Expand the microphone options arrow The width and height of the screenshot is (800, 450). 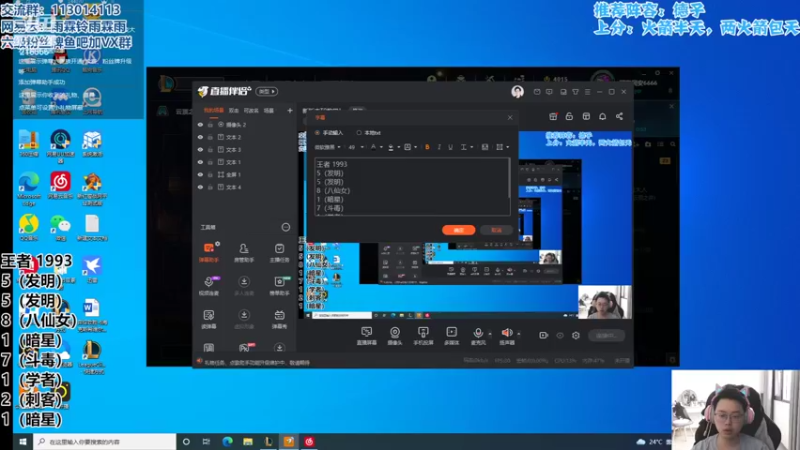click(x=490, y=334)
